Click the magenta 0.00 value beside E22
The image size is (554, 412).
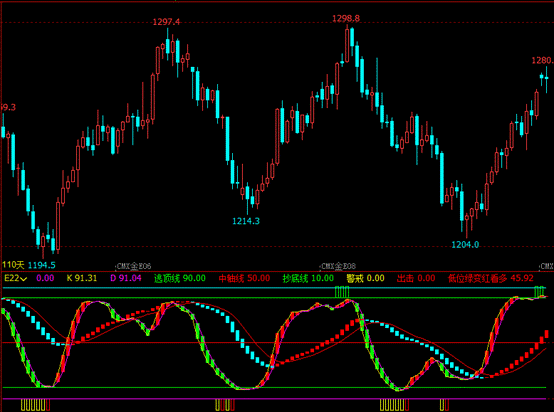[x=45, y=278]
